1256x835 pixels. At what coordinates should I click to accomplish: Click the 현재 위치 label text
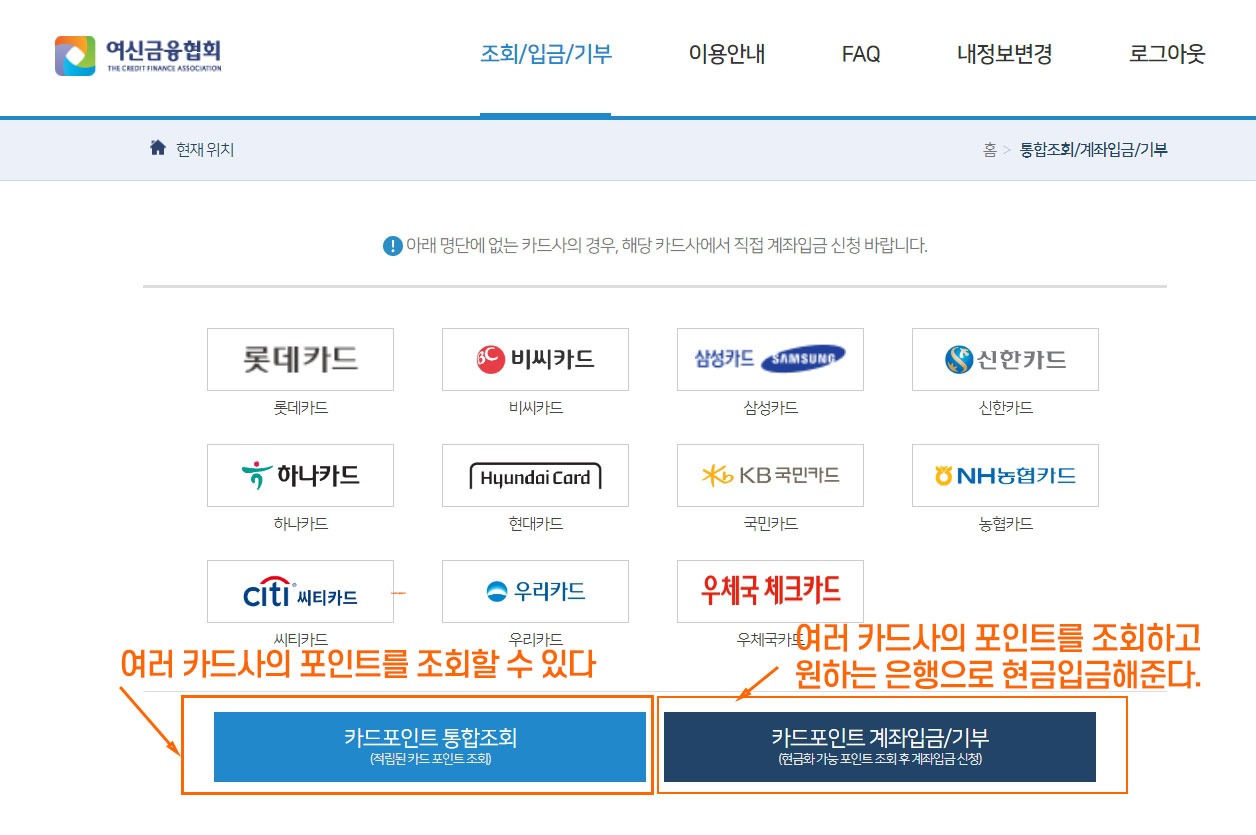[x=205, y=150]
